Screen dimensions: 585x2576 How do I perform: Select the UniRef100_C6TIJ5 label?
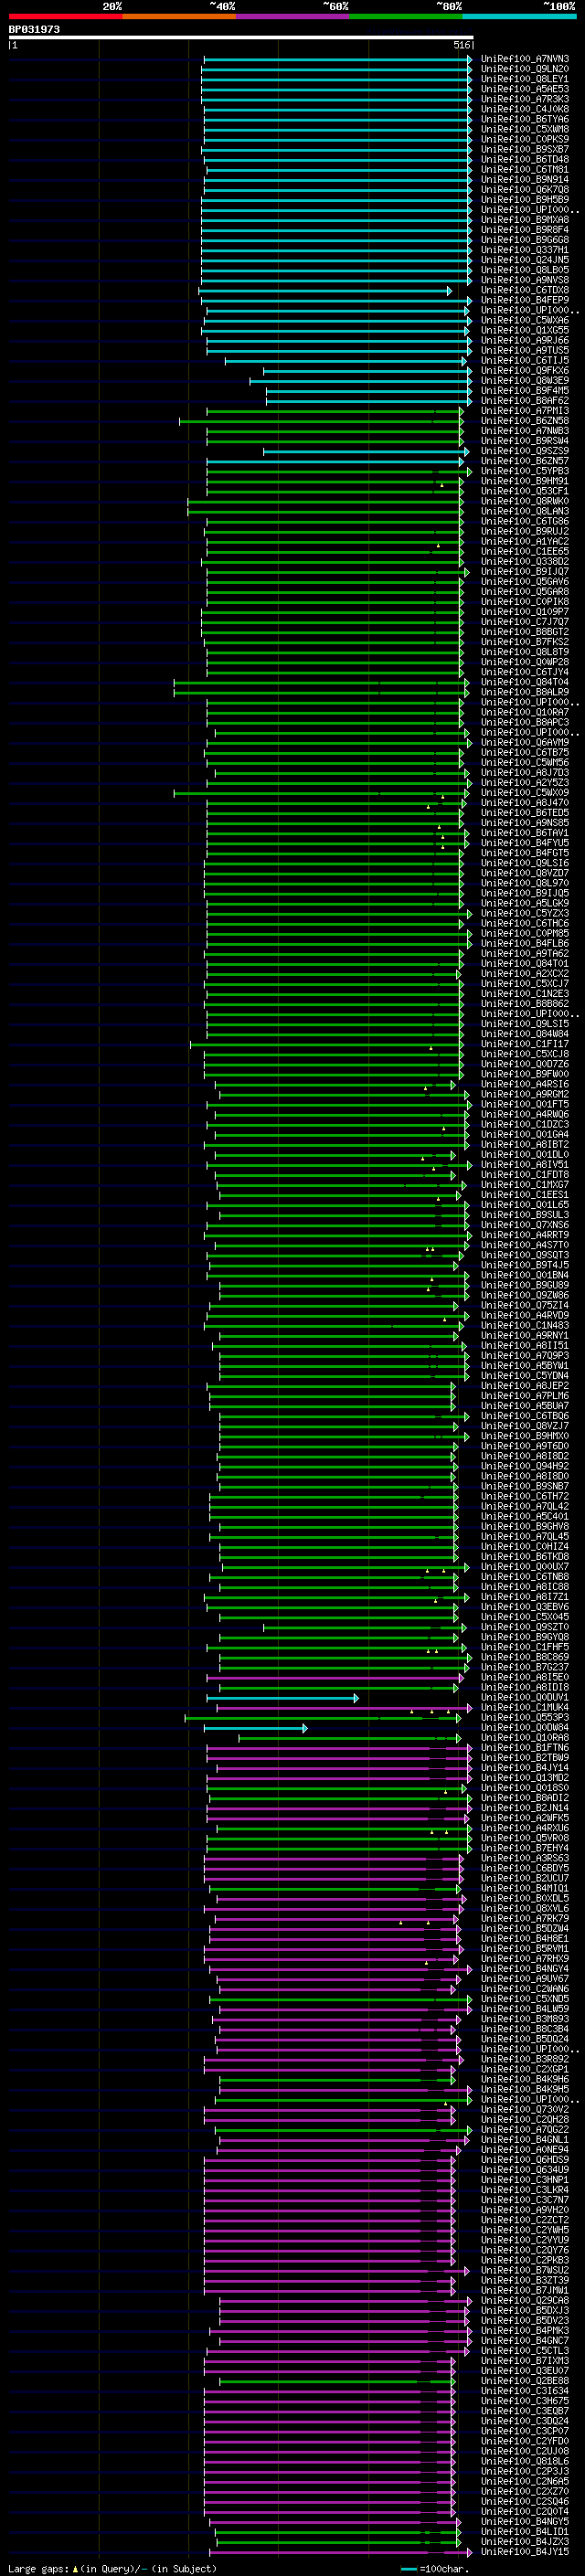point(525,360)
